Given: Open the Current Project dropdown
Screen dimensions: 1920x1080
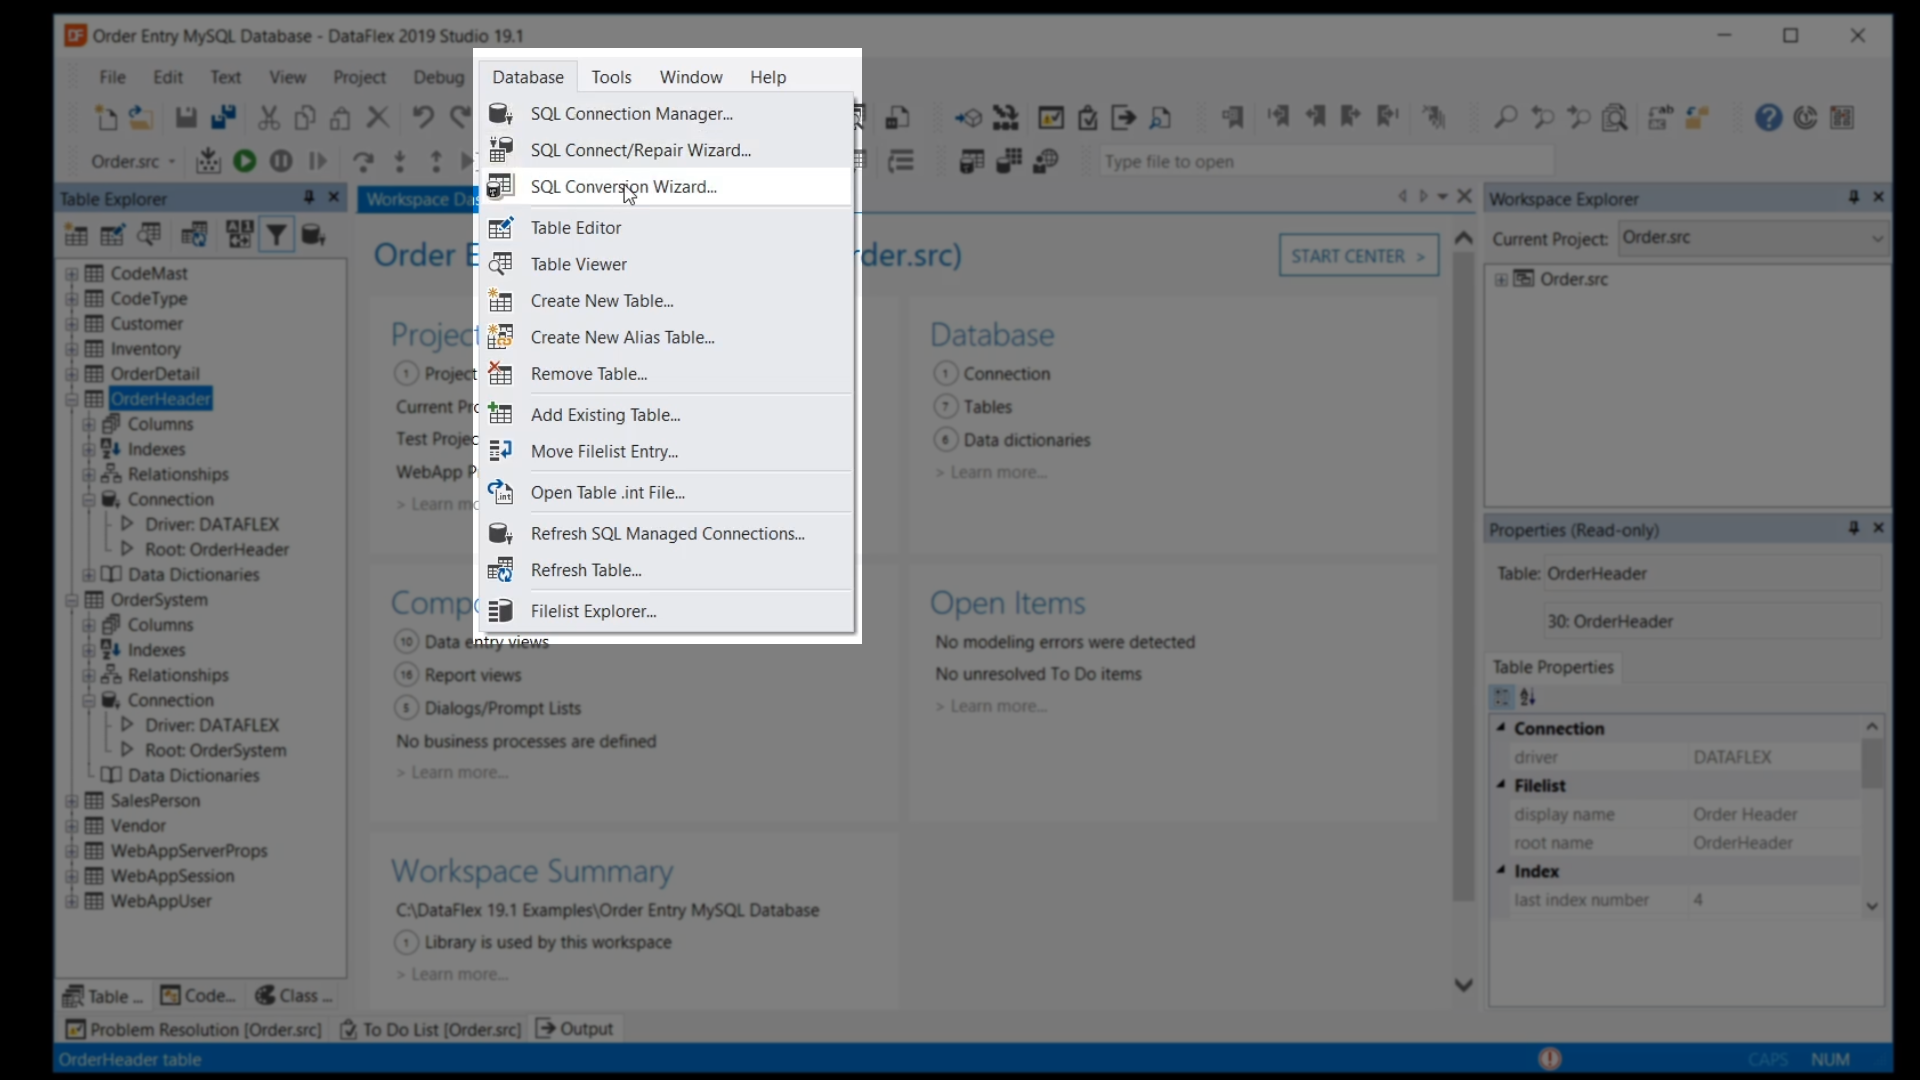Looking at the screenshot, I should [x=1876, y=238].
